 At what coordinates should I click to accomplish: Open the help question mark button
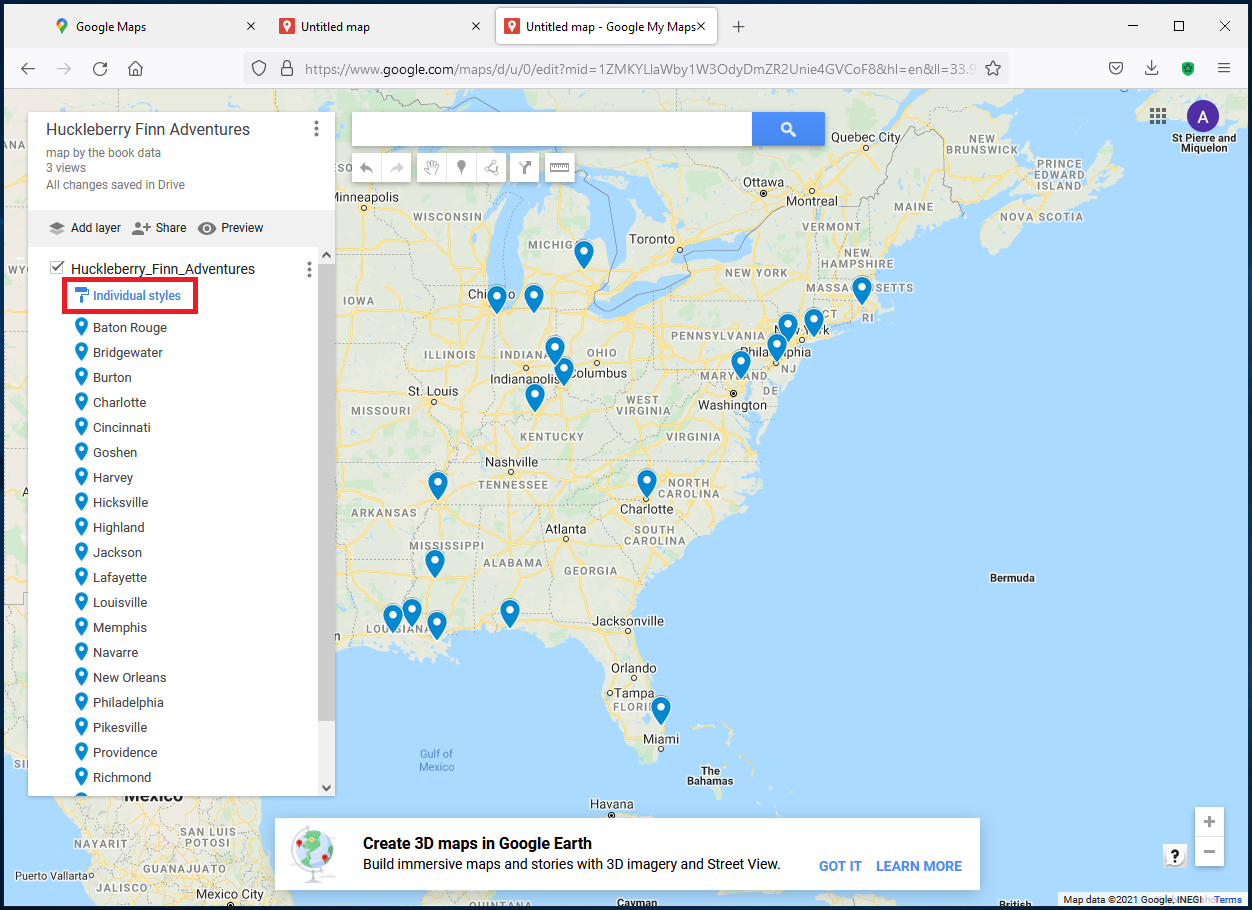click(1175, 856)
